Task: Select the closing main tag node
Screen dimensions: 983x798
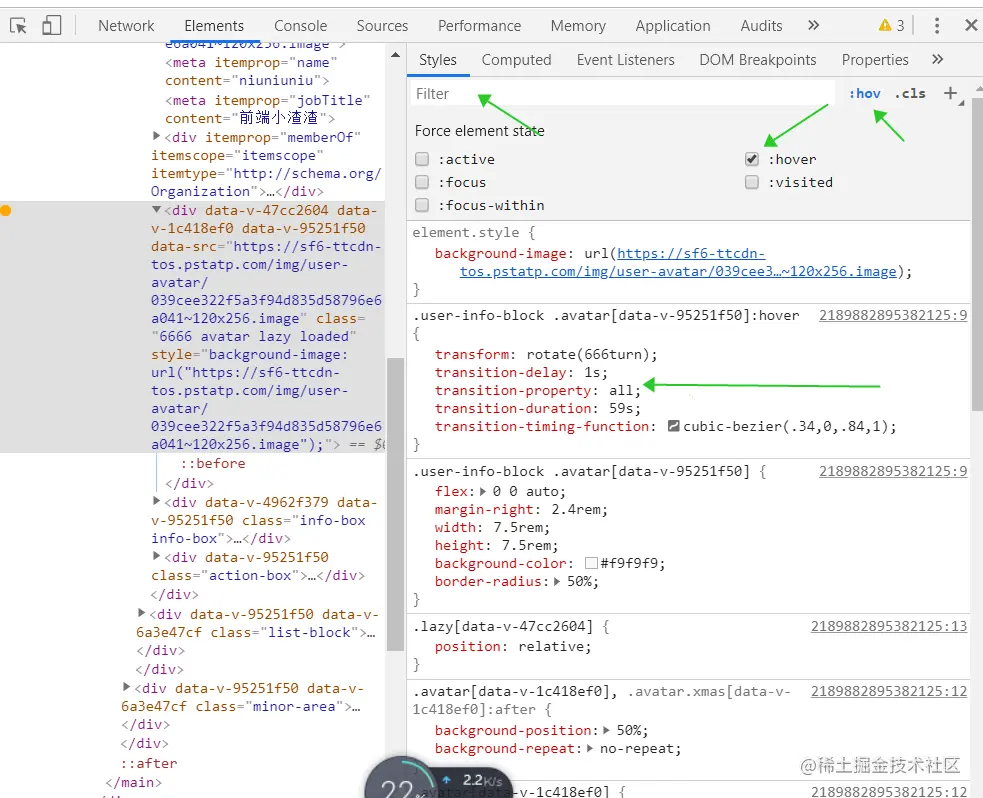Action: 134,782
